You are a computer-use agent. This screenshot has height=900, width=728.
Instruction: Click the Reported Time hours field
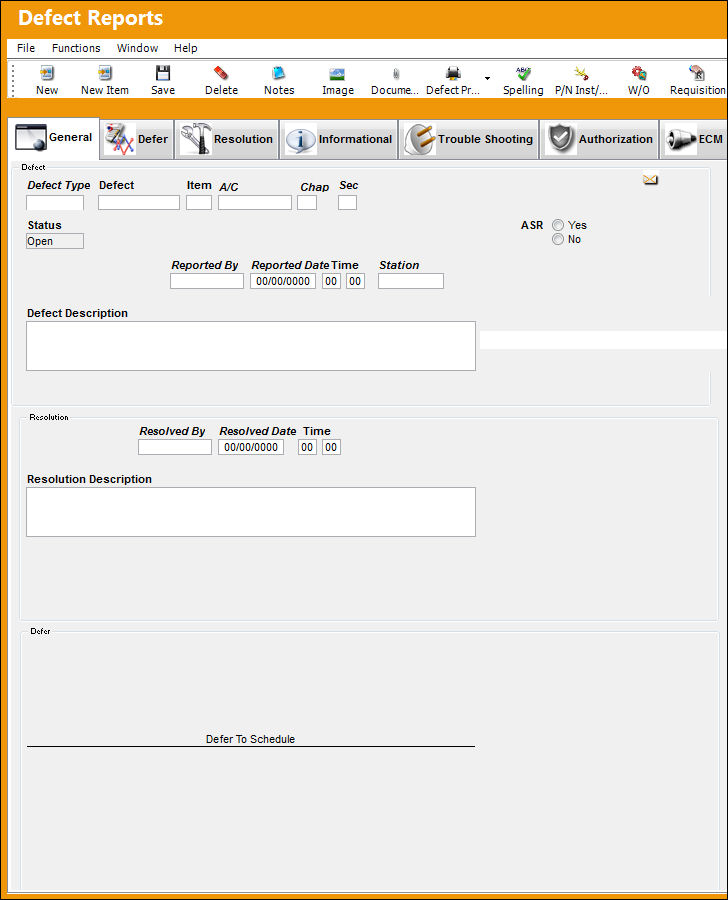(x=331, y=281)
